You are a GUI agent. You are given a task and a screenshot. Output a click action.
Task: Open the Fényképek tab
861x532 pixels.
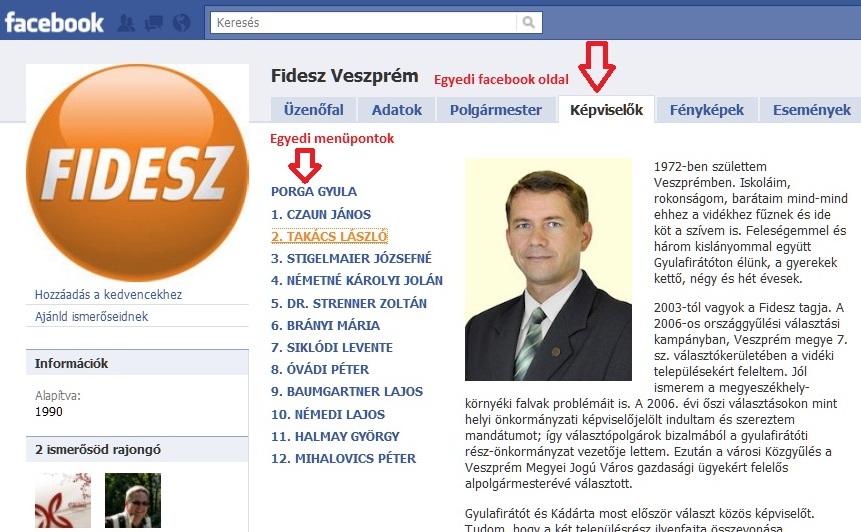(707, 110)
